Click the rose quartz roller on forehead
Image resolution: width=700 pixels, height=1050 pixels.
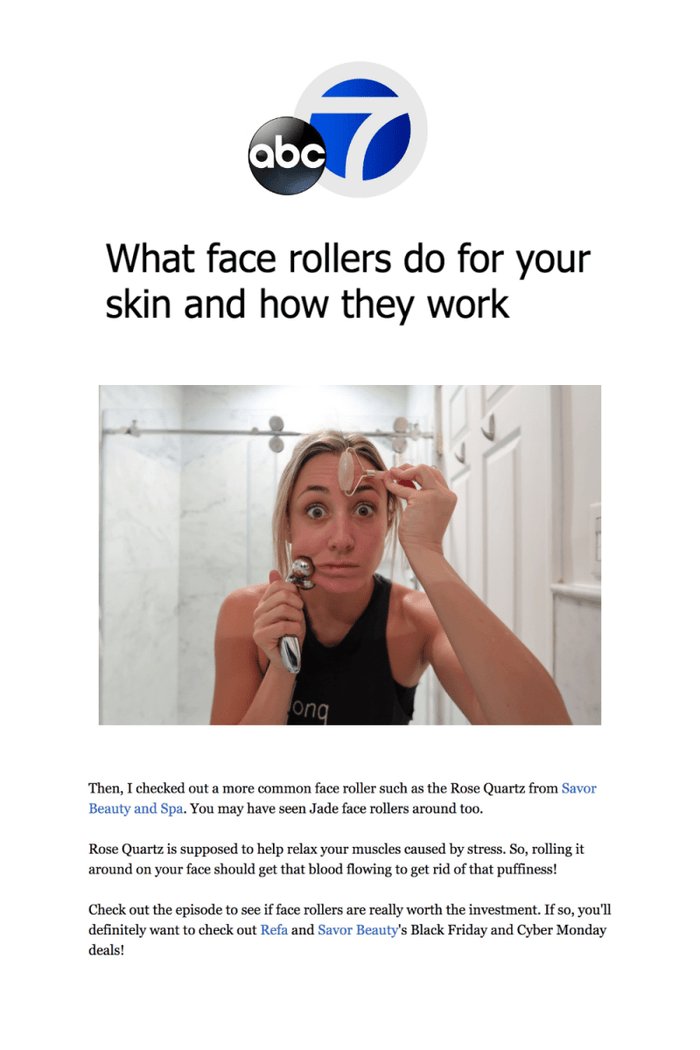[x=355, y=472]
